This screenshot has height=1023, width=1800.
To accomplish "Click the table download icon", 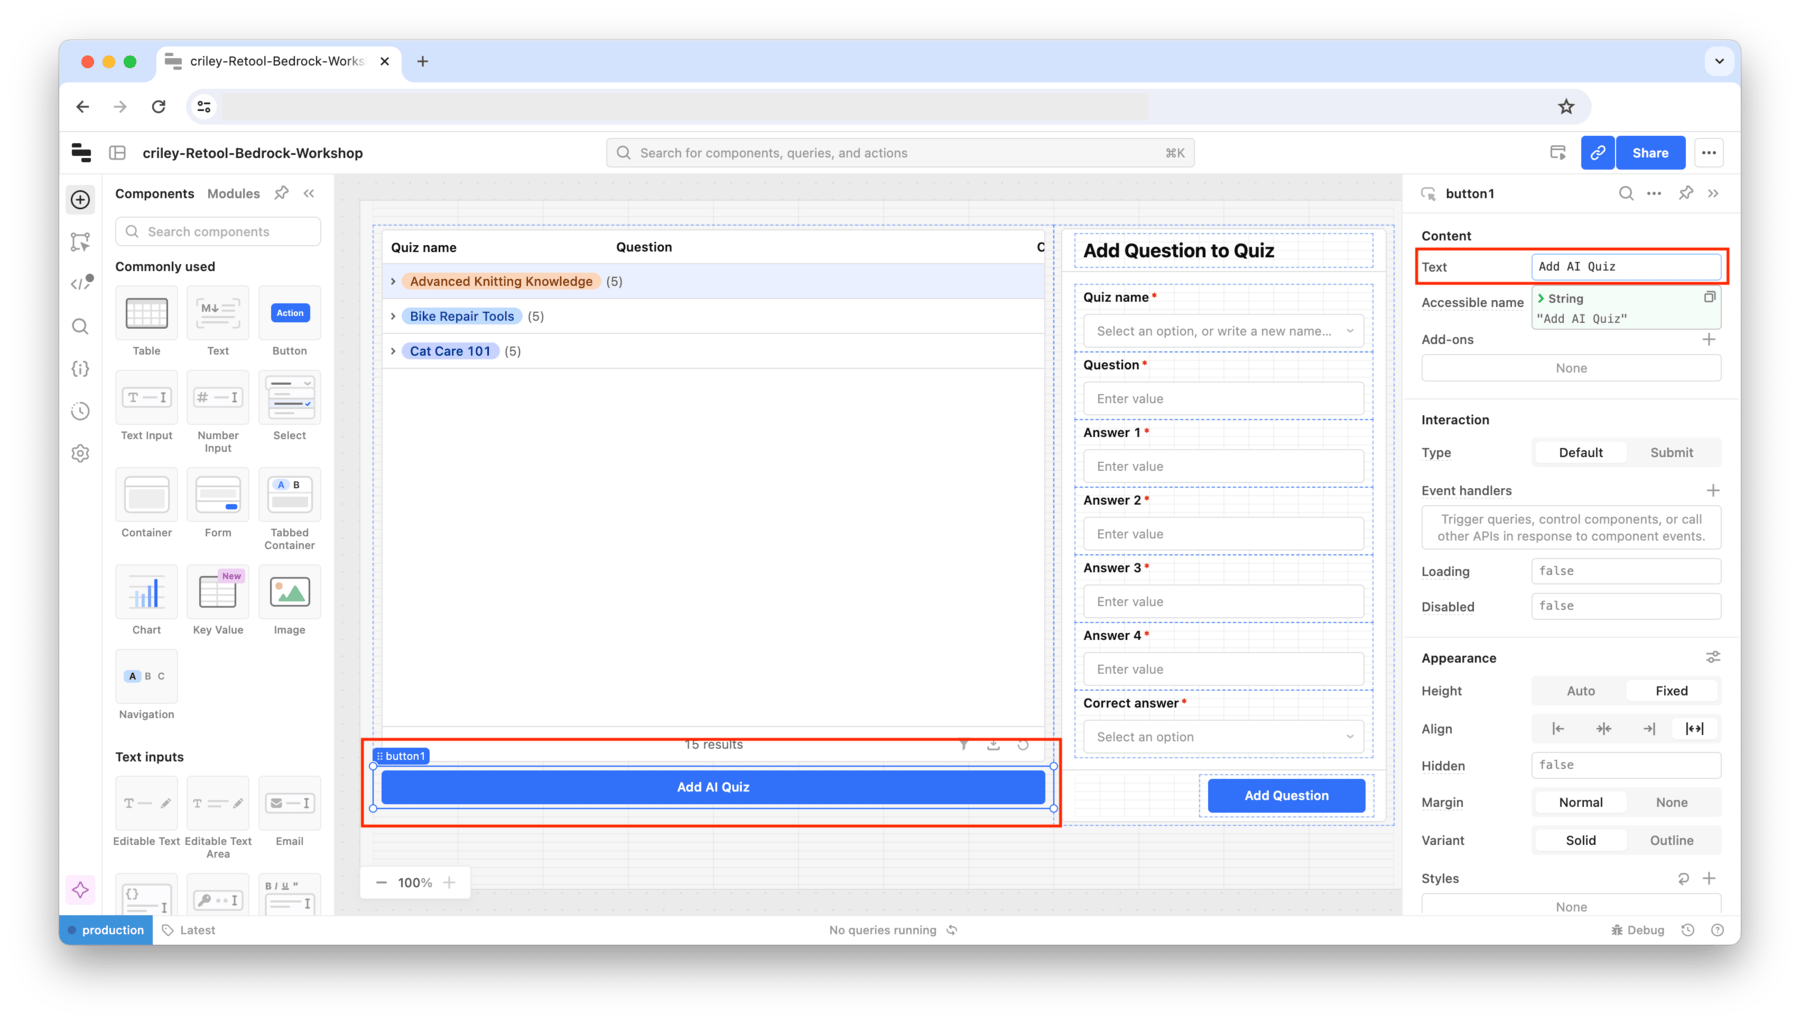I will [x=993, y=745].
